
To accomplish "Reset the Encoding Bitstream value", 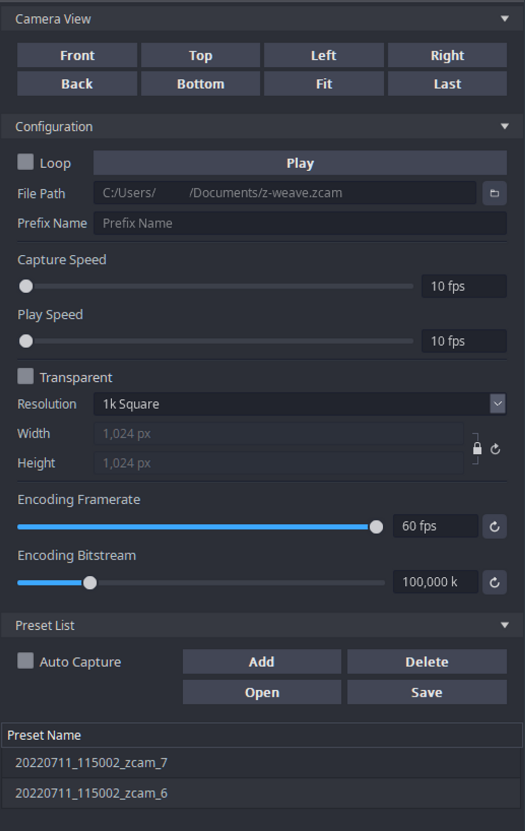I will pyautogui.click(x=494, y=582).
